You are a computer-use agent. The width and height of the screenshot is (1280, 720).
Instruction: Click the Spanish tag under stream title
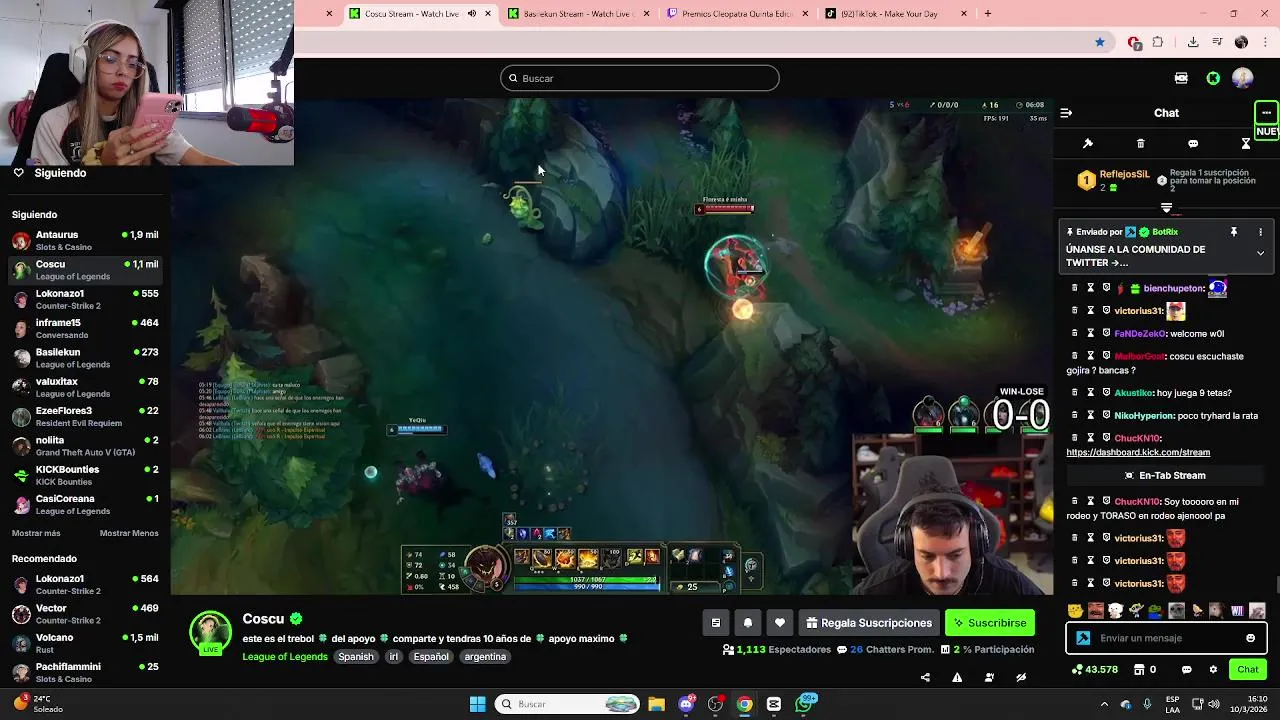click(x=355, y=657)
